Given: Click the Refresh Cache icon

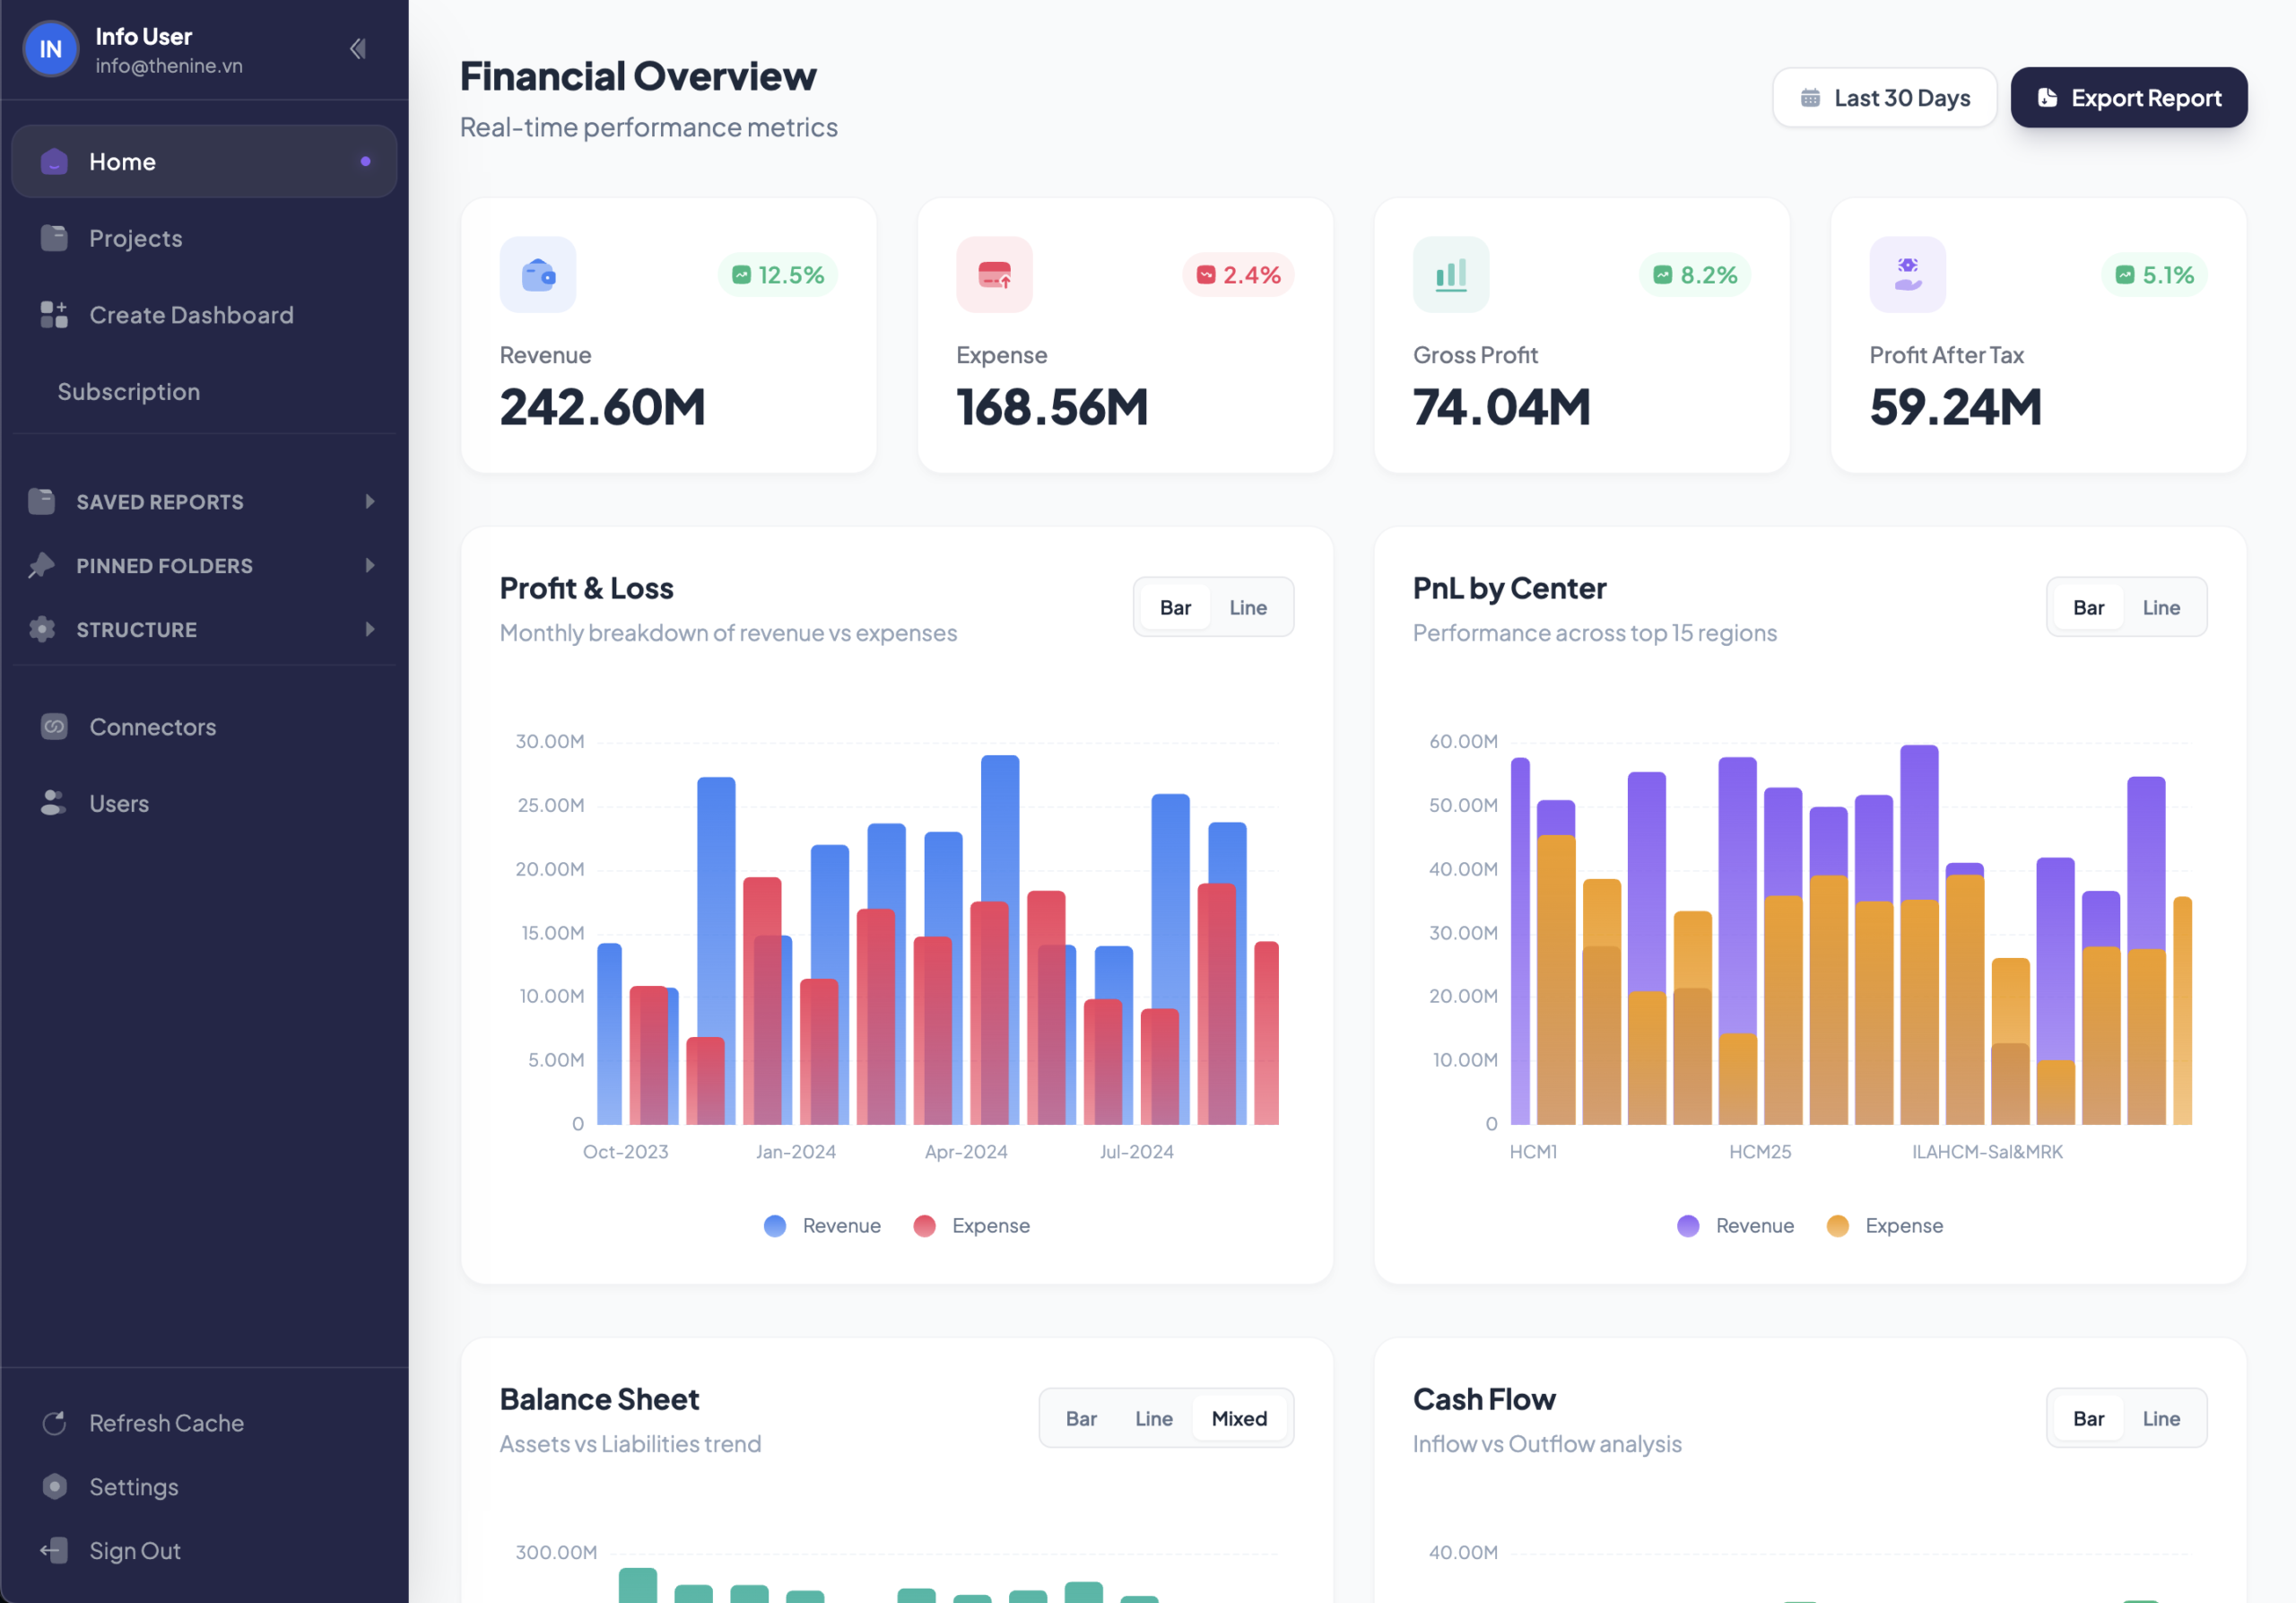Looking at the screenshot, I should pos(54,1422).
